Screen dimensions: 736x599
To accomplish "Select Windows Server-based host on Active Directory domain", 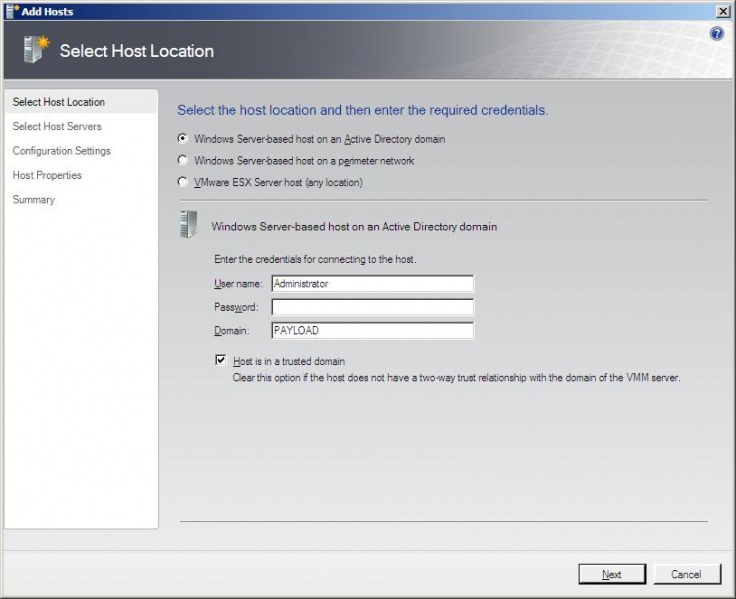I will click(x=182, y=139).
